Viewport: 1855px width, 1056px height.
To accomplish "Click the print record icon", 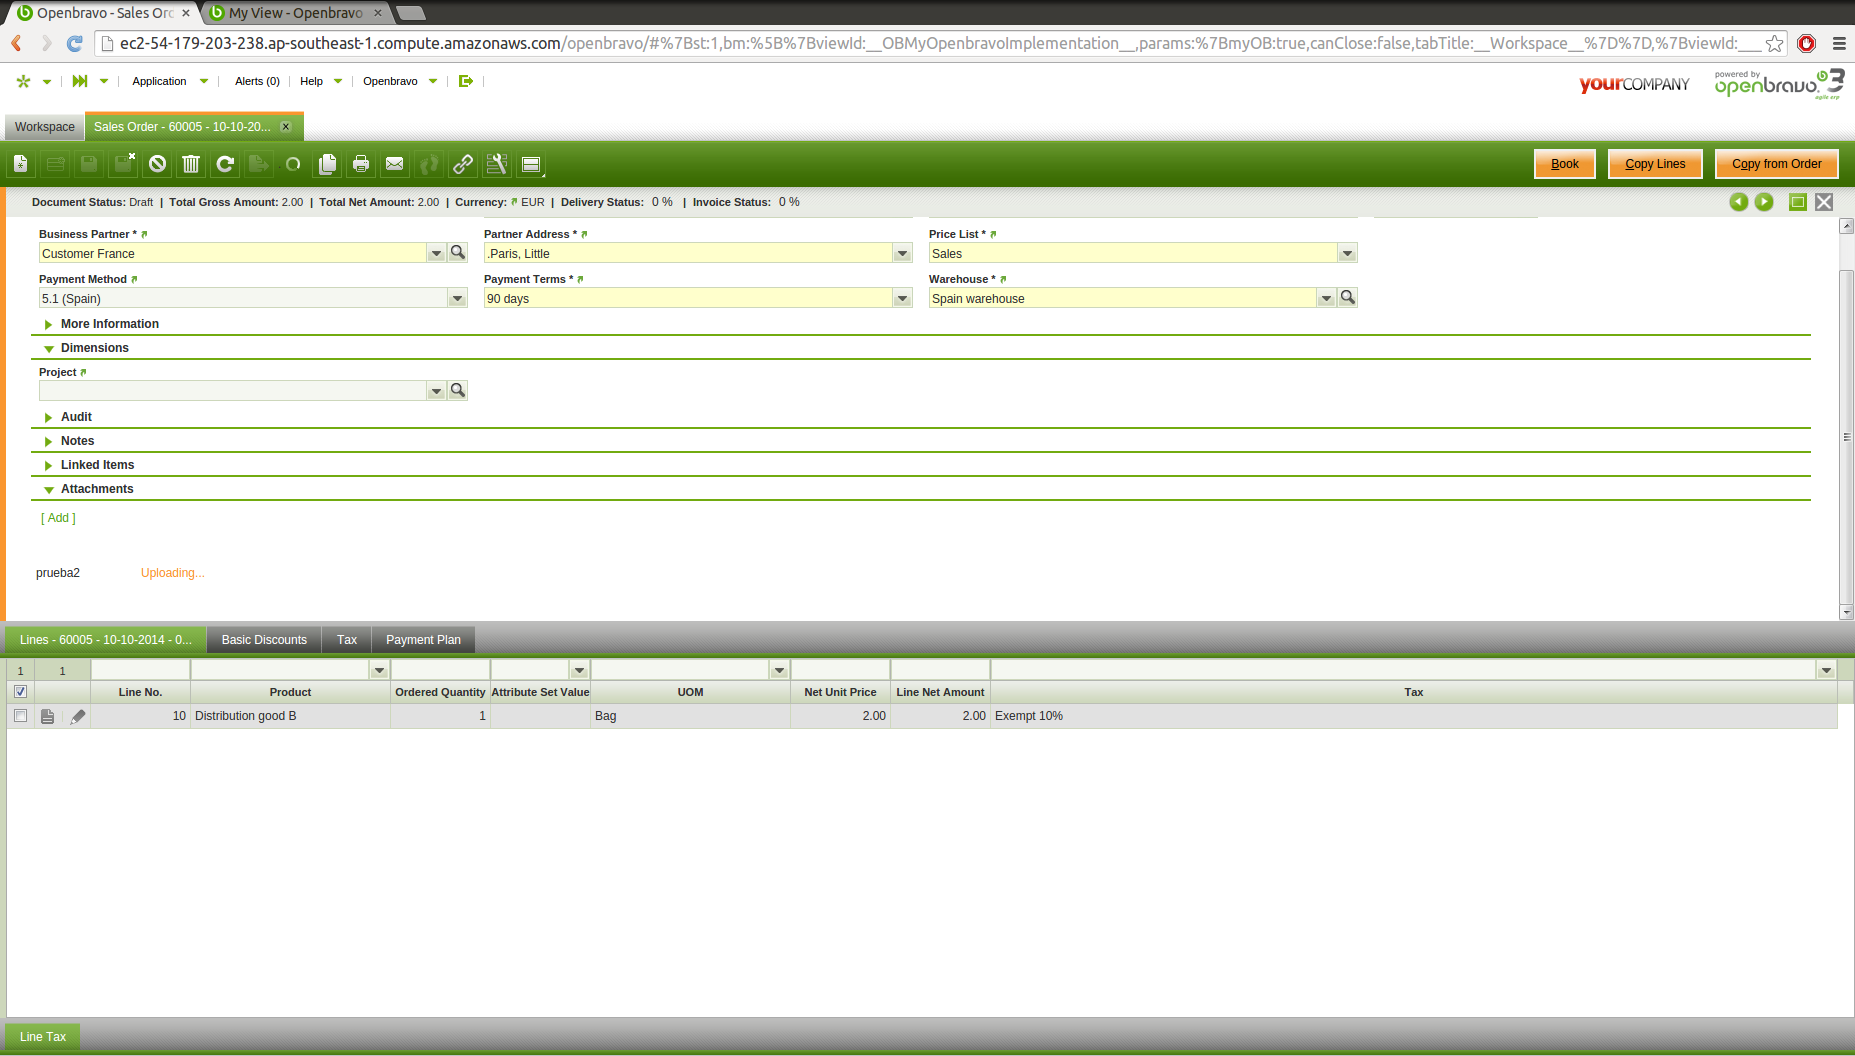I will point(361,164).
